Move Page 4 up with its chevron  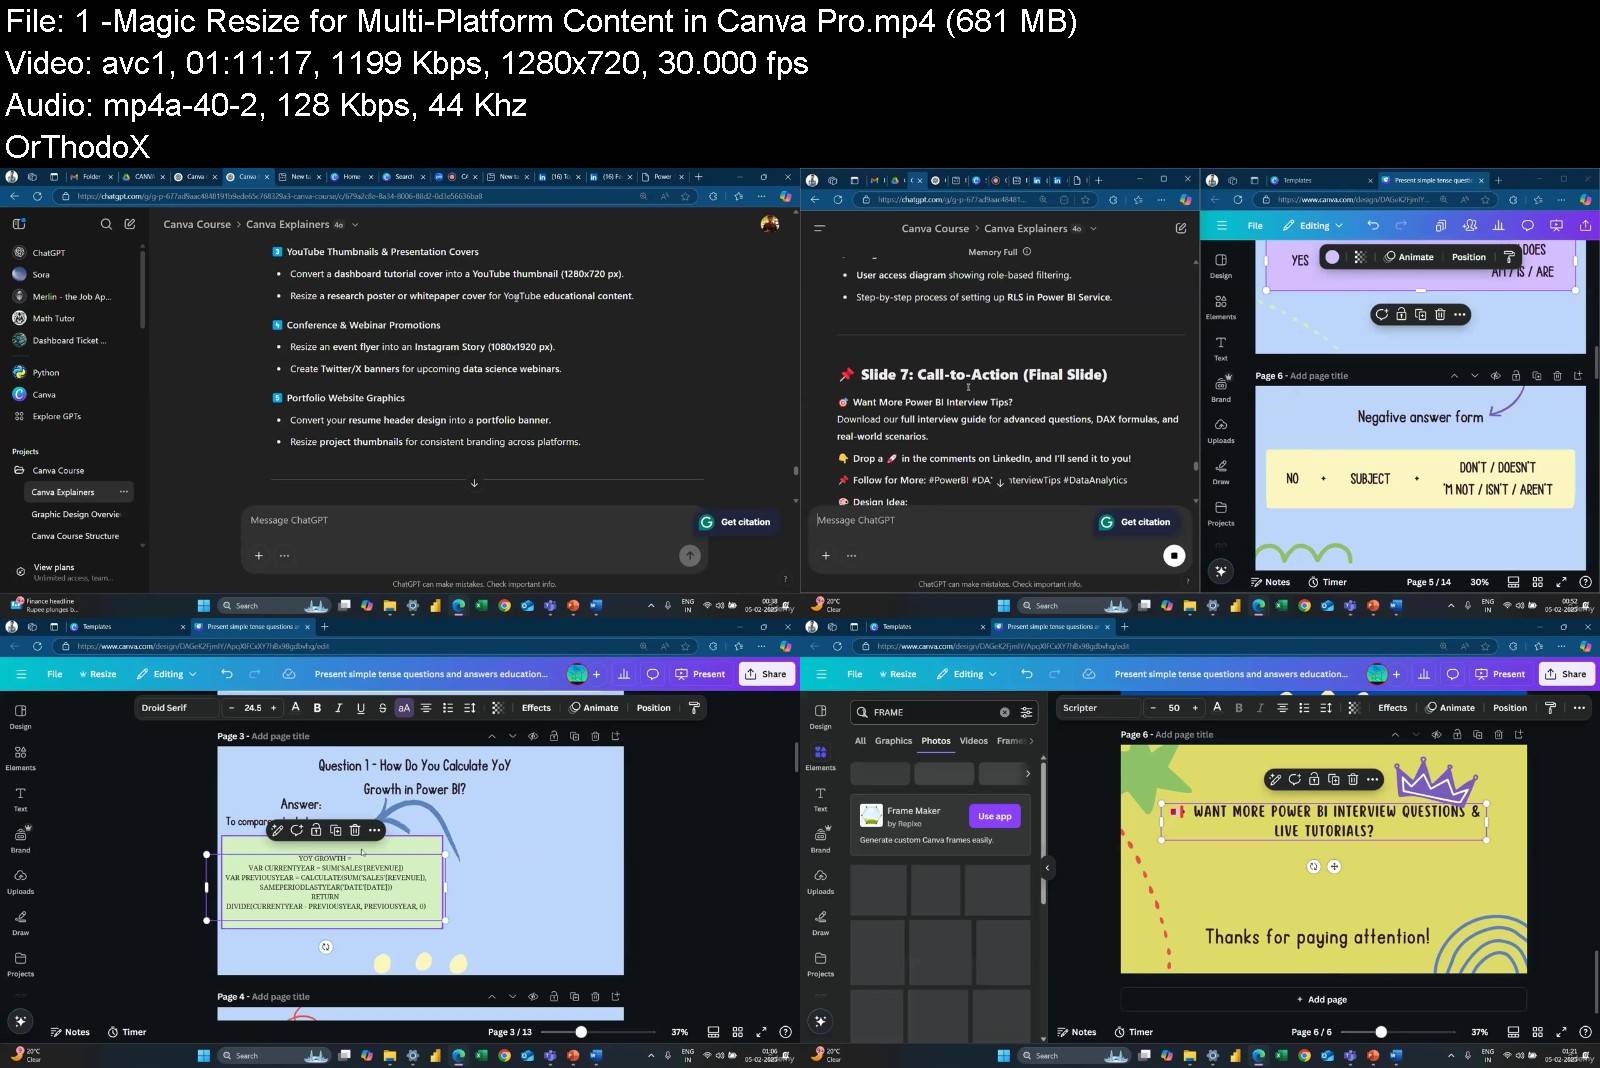point(491,997)
